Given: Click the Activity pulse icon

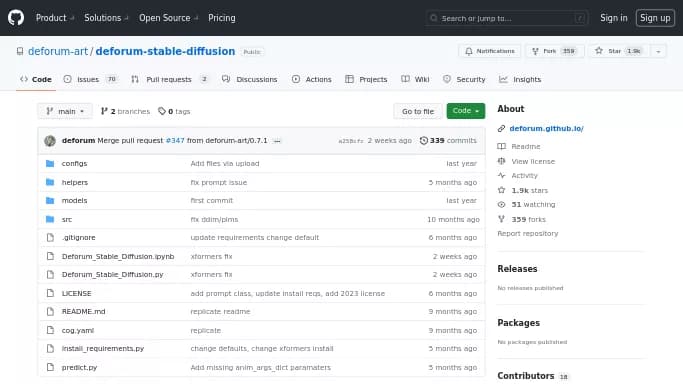Looking at the screenshot, I should 501,175.
